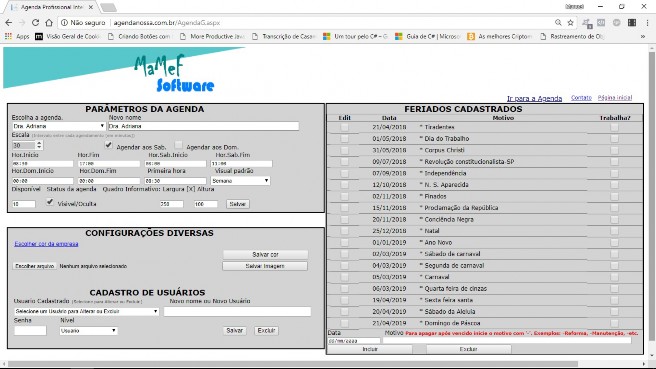Click 'Incluir' holiday button
Image resolution: width=656 pixels, height=369 pixels.
coord(370,349)
